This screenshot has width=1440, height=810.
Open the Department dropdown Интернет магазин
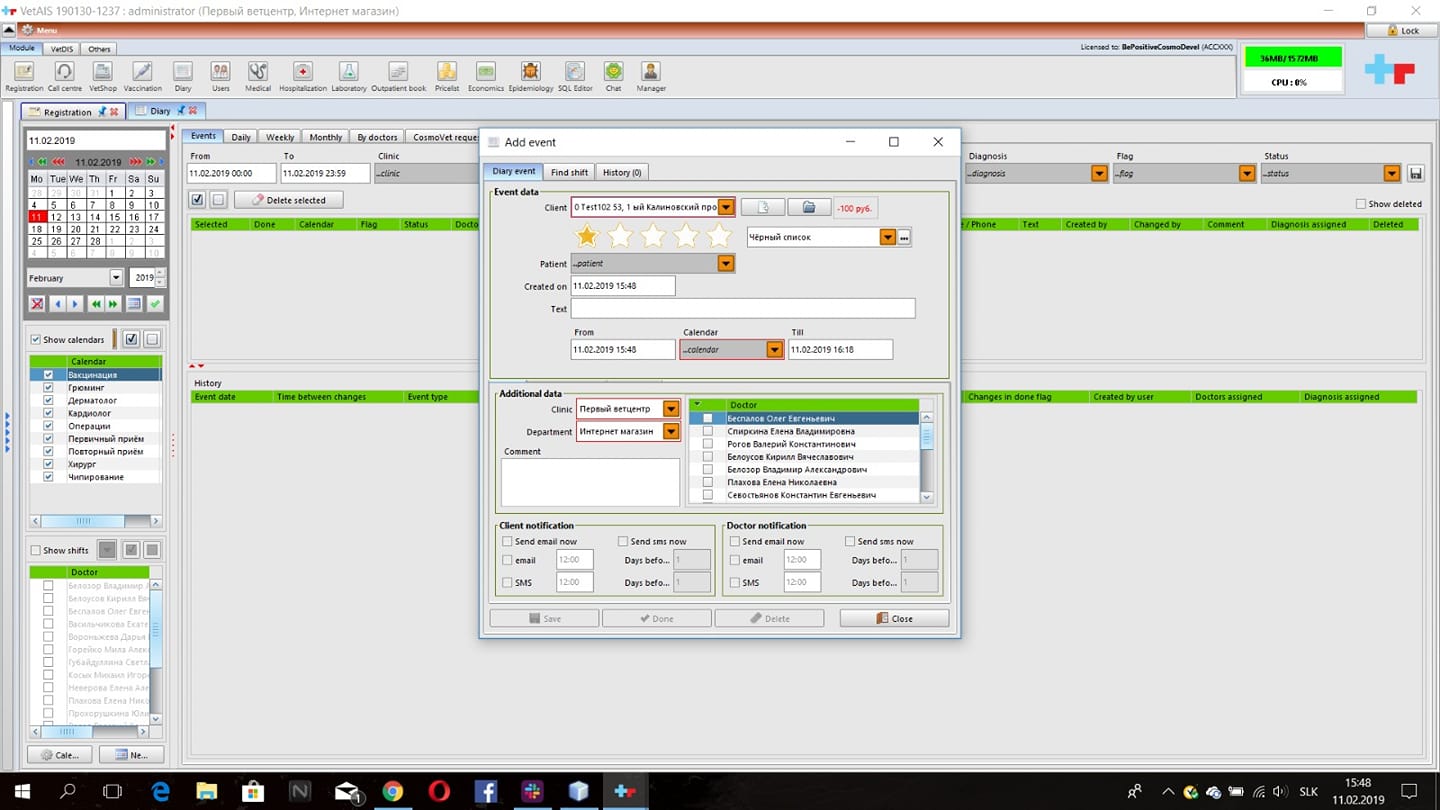coord(671,432)
